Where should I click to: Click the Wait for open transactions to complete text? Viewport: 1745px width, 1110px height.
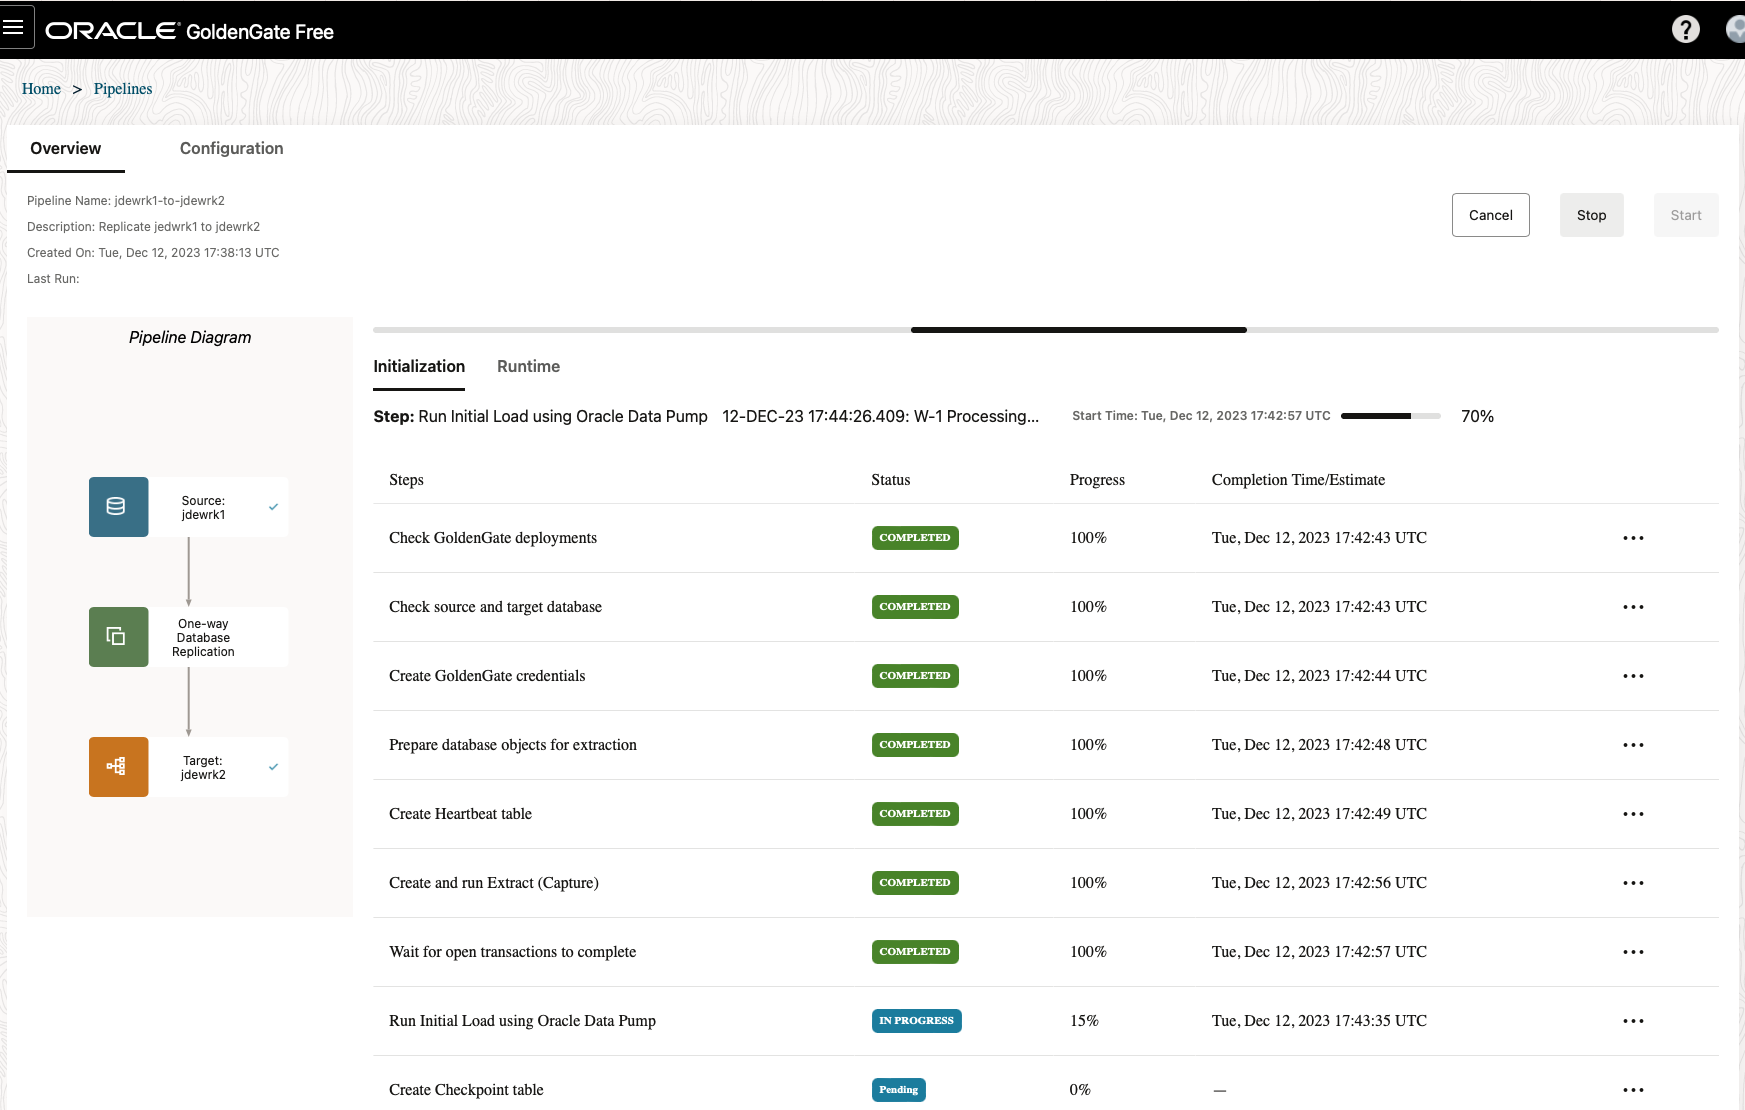[x=512, y=952]
